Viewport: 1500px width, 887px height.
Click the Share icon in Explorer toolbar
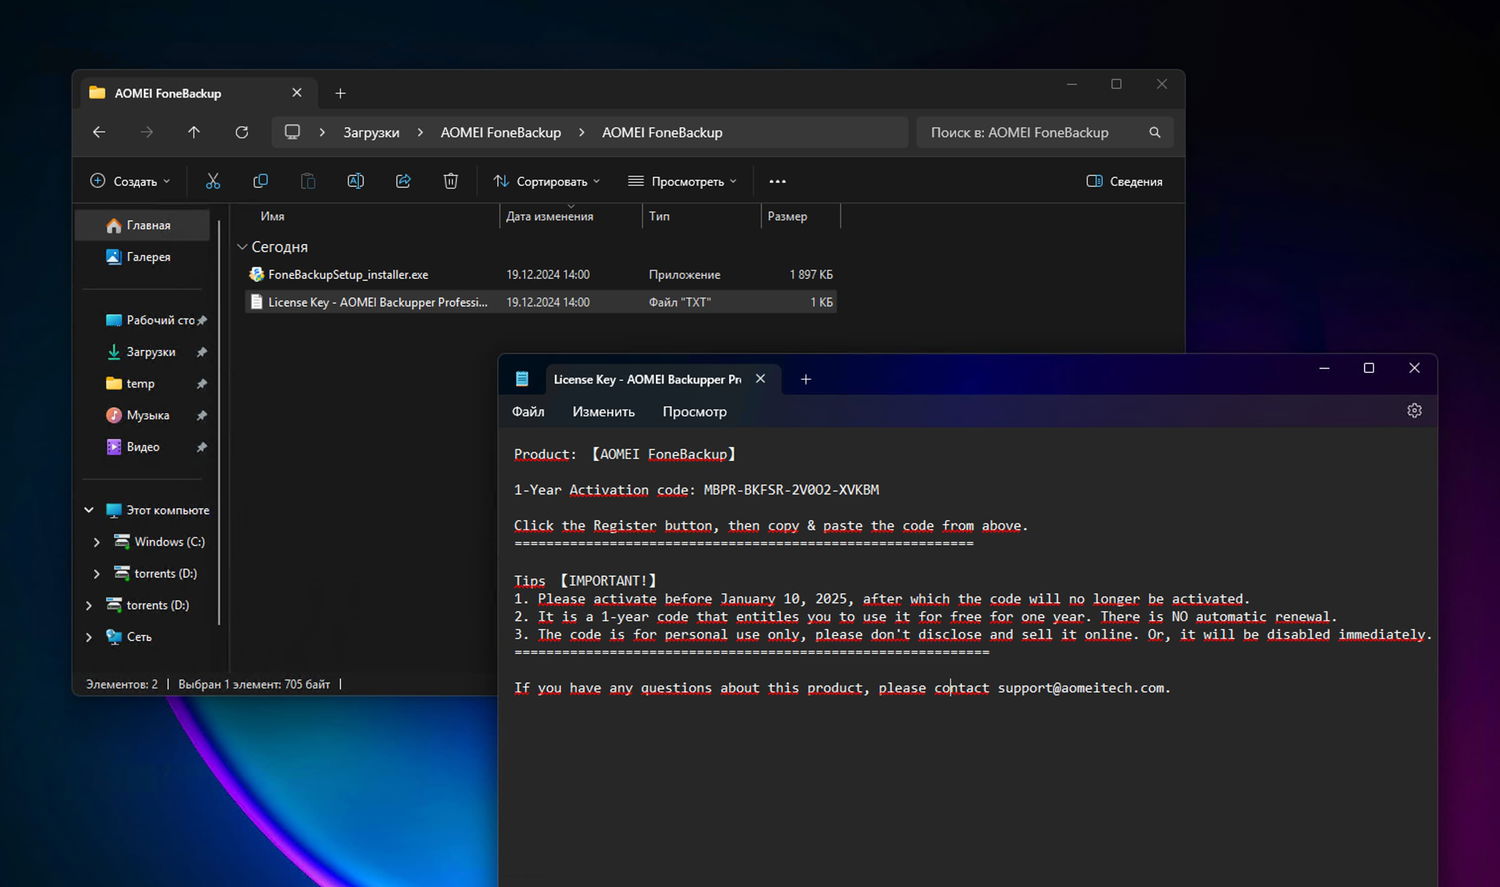pos(403,181)
